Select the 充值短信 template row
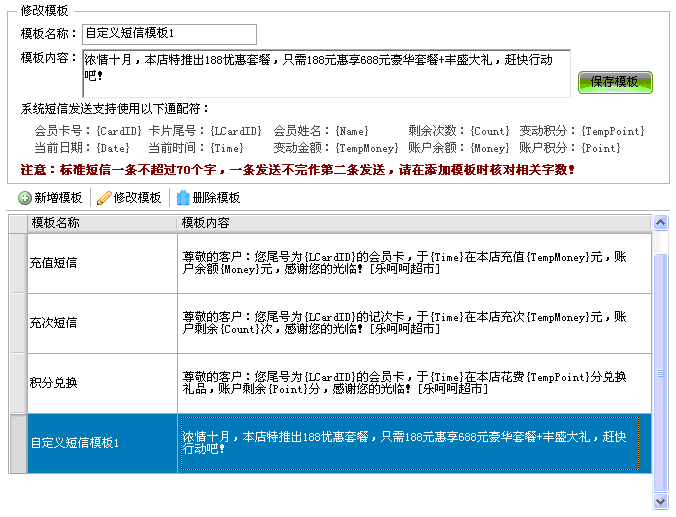Screen dimensions: 676x517 pyautogui.click(x=102, y=263)
